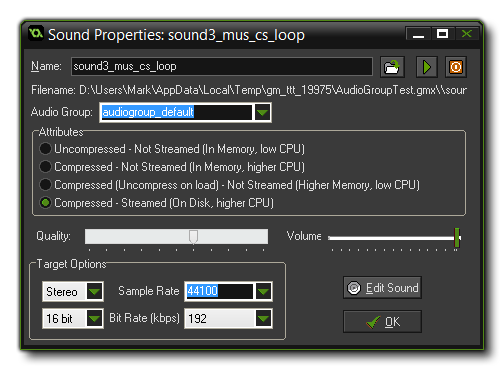Open the Bit Rate (kbps) dropdown
504x370 pixels.
(x=263, y=319)
